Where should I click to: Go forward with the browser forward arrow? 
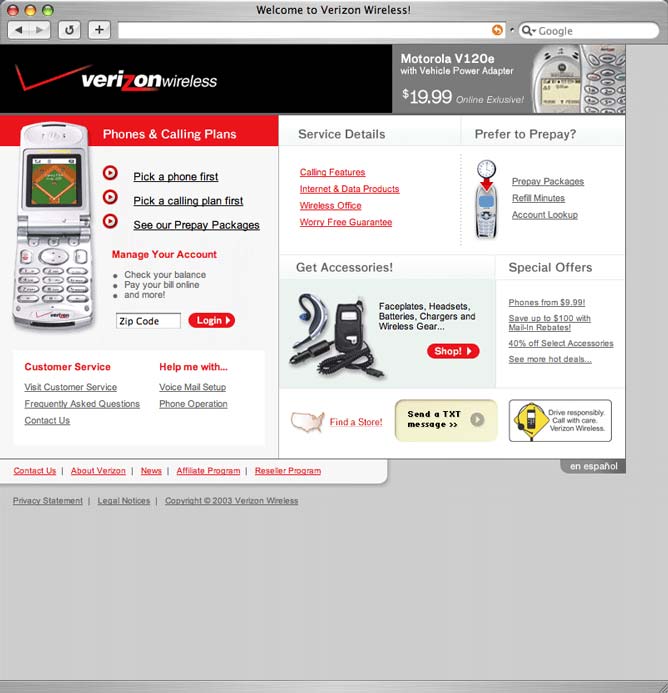[40, 30]
